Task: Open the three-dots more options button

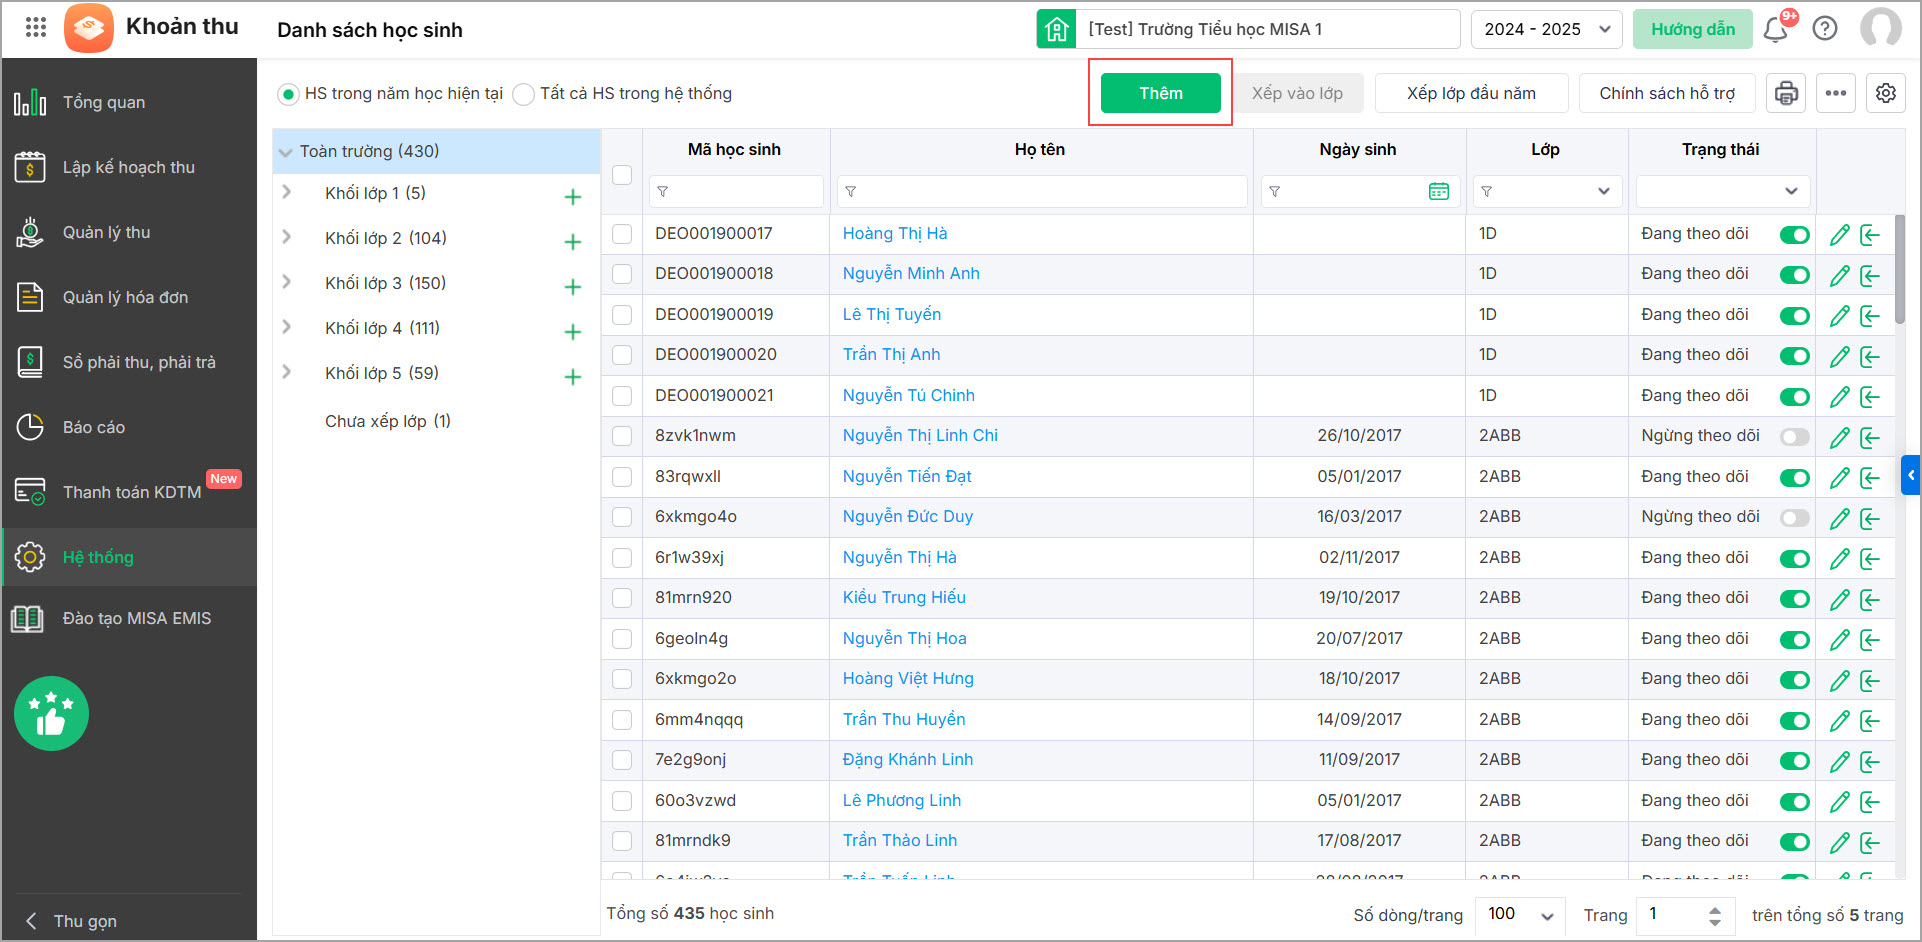Action: point(1835,93)
